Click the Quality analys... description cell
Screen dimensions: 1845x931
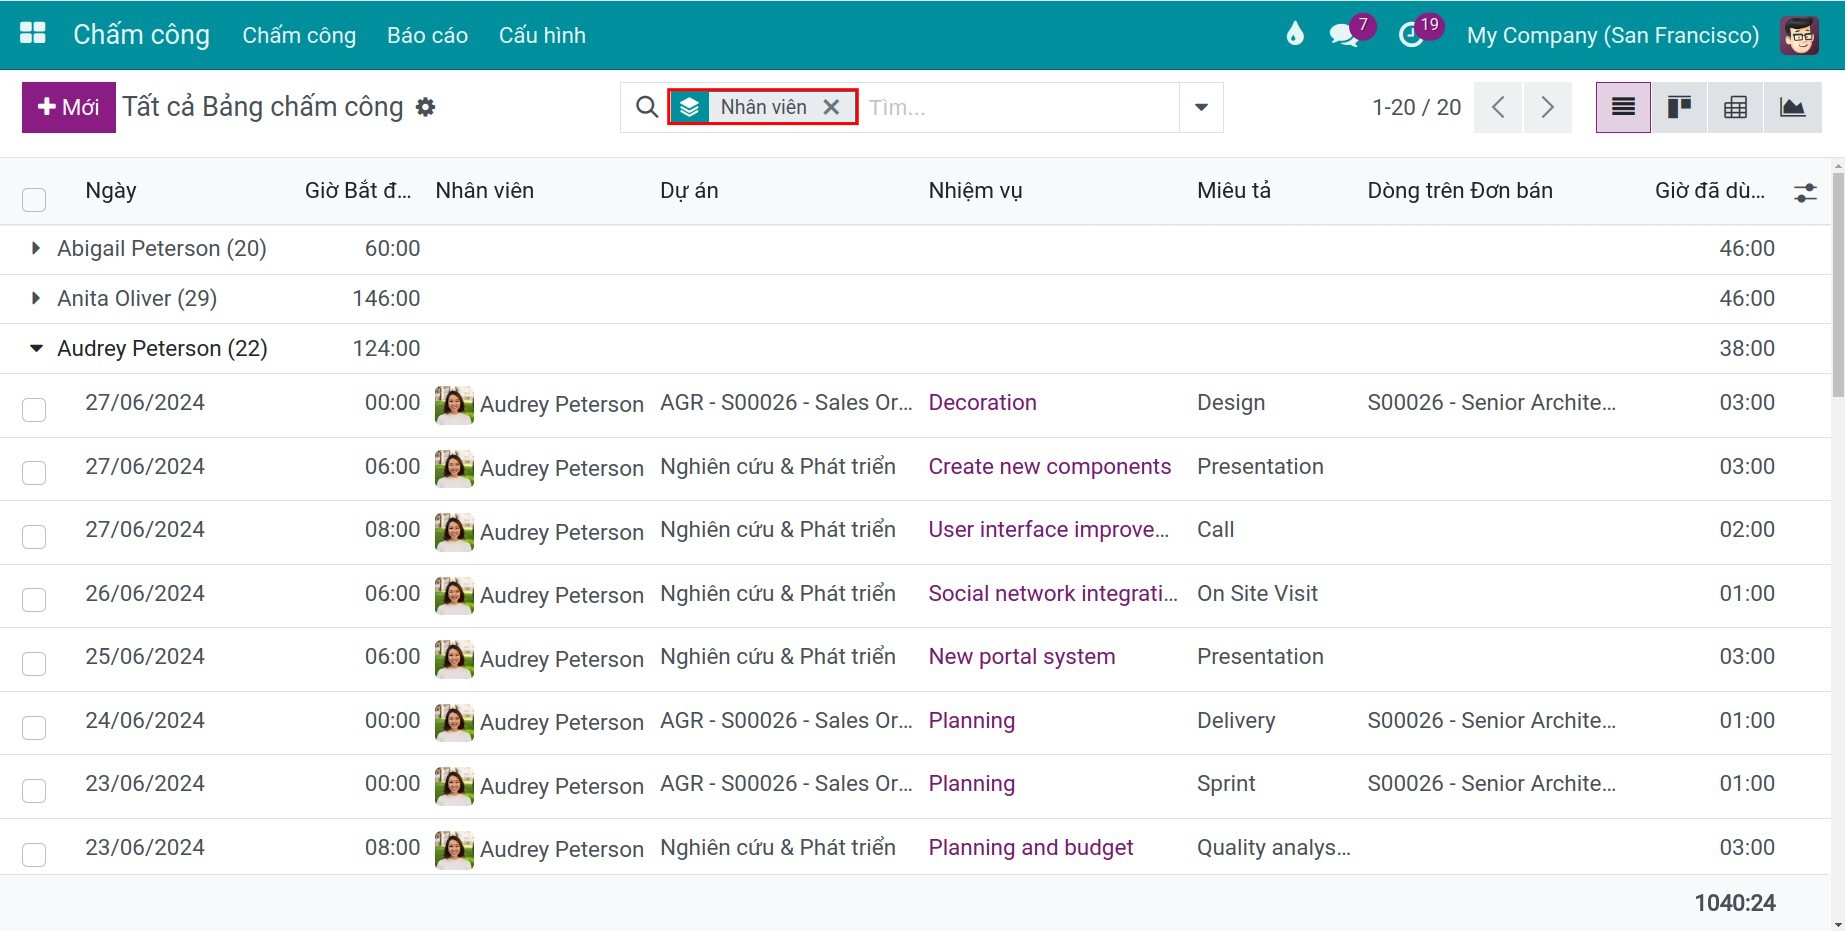1273,847
